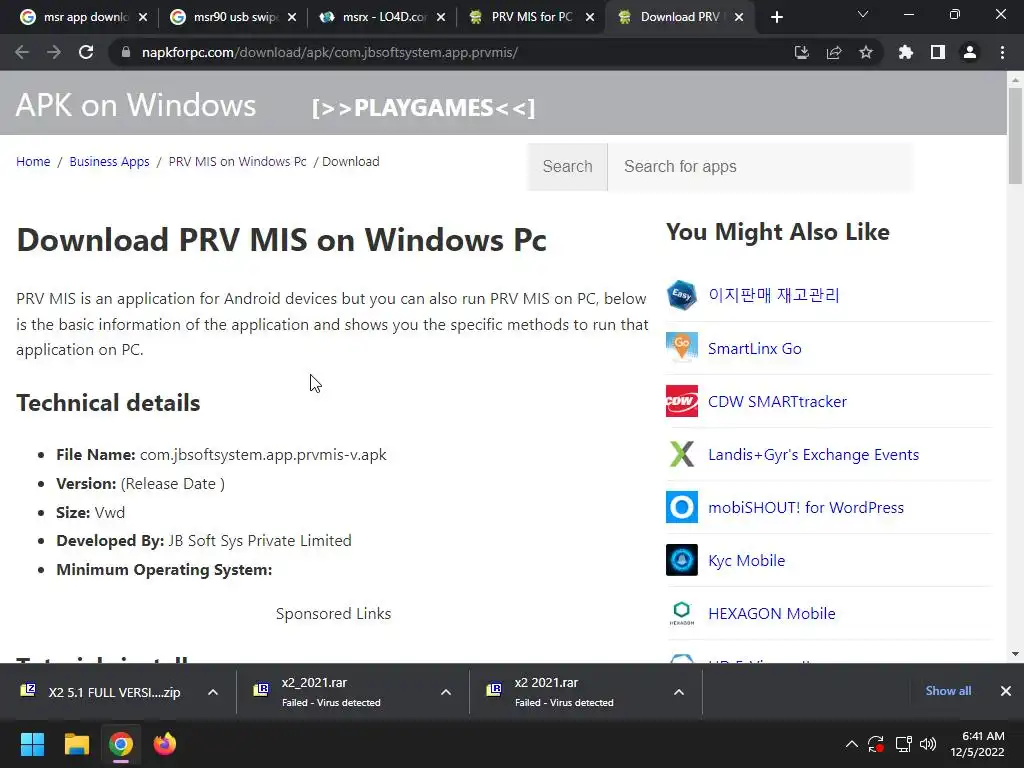This screenshot has height=768, width=1024.
Task: Open the tab search dropdown arrow
Action: pos(863,14)
